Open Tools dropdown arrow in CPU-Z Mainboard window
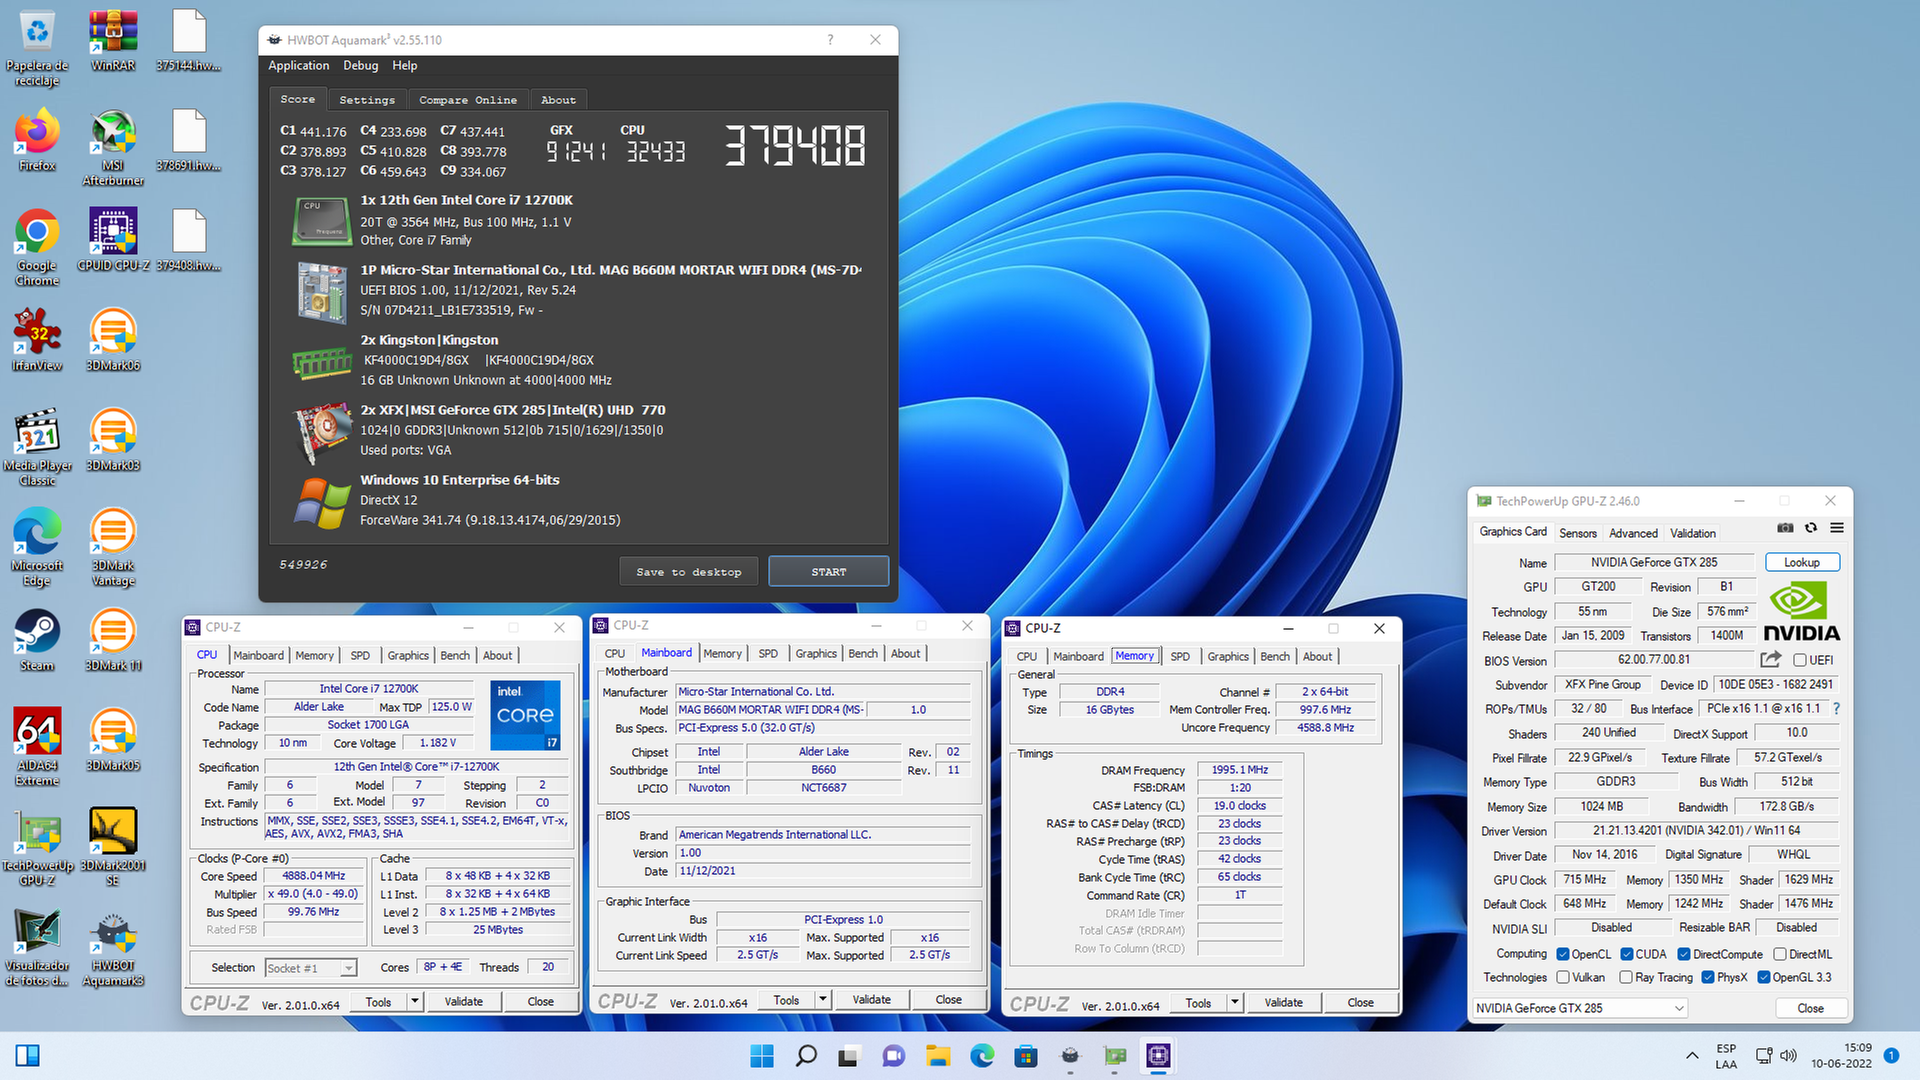Viewport: 1920px width, 1080px height. tap(823, 999)
